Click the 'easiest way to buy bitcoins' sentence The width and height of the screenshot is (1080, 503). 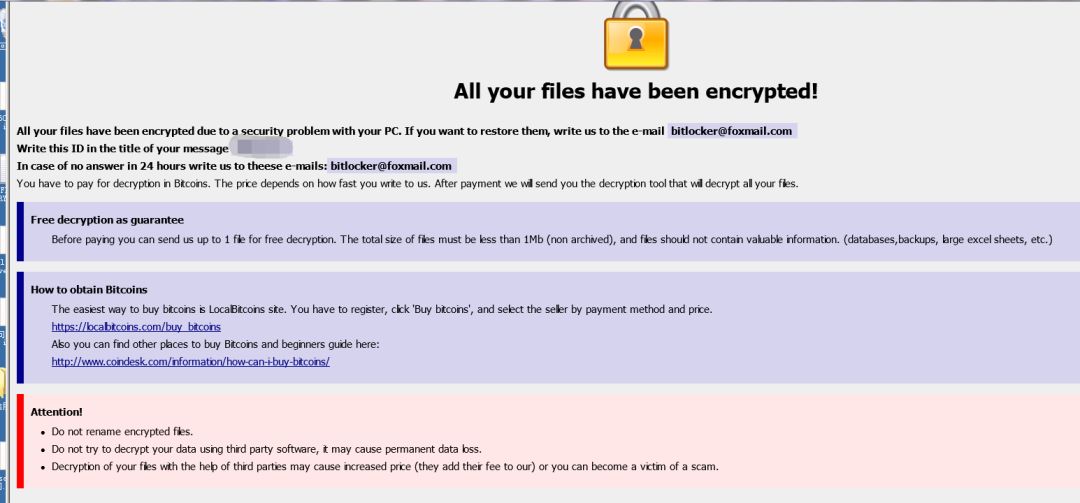point(382,309)
